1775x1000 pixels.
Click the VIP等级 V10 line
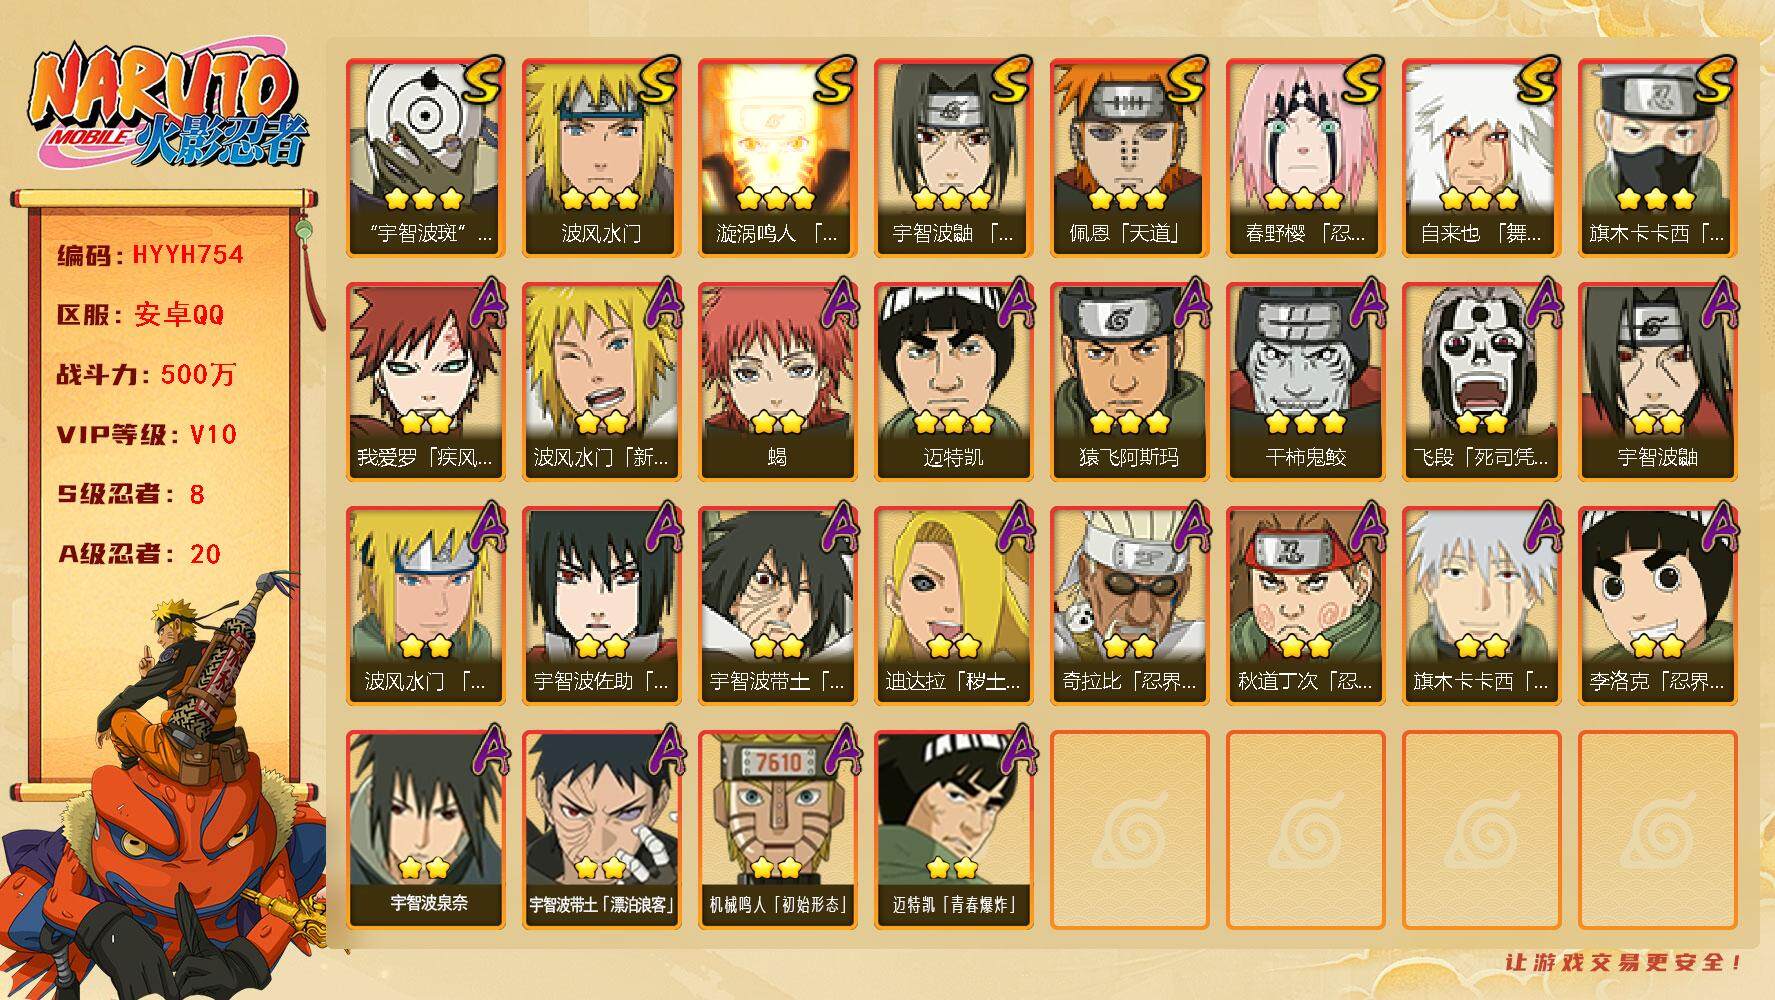pyautogui.click(x=147, y=435)
